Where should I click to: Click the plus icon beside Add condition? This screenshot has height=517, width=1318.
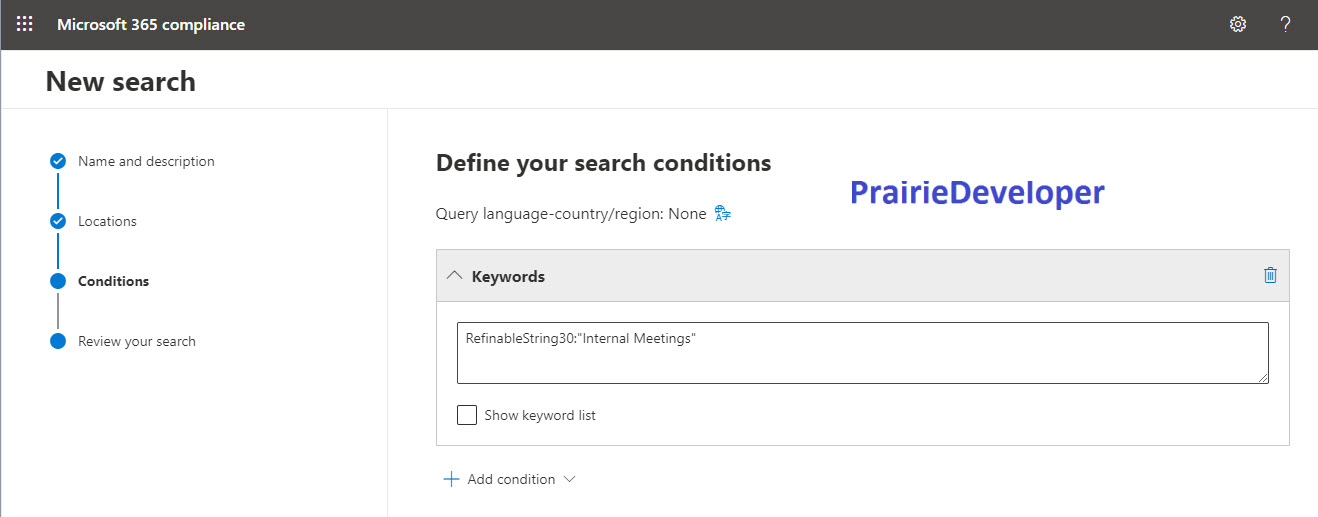(451, 479)
